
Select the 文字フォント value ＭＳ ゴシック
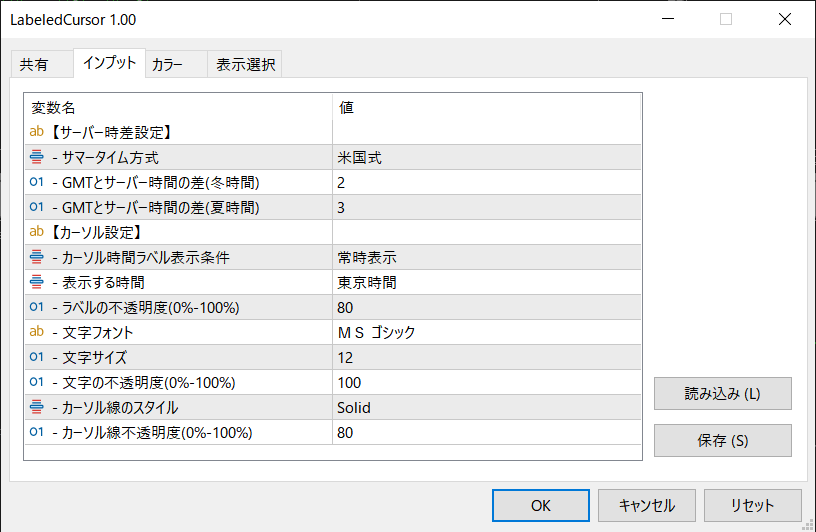pos(486,332)
